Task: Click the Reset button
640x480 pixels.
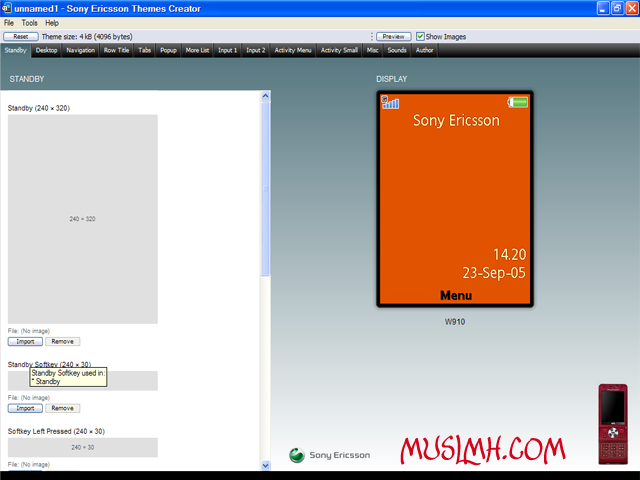Action: click(x=21, y=36)
